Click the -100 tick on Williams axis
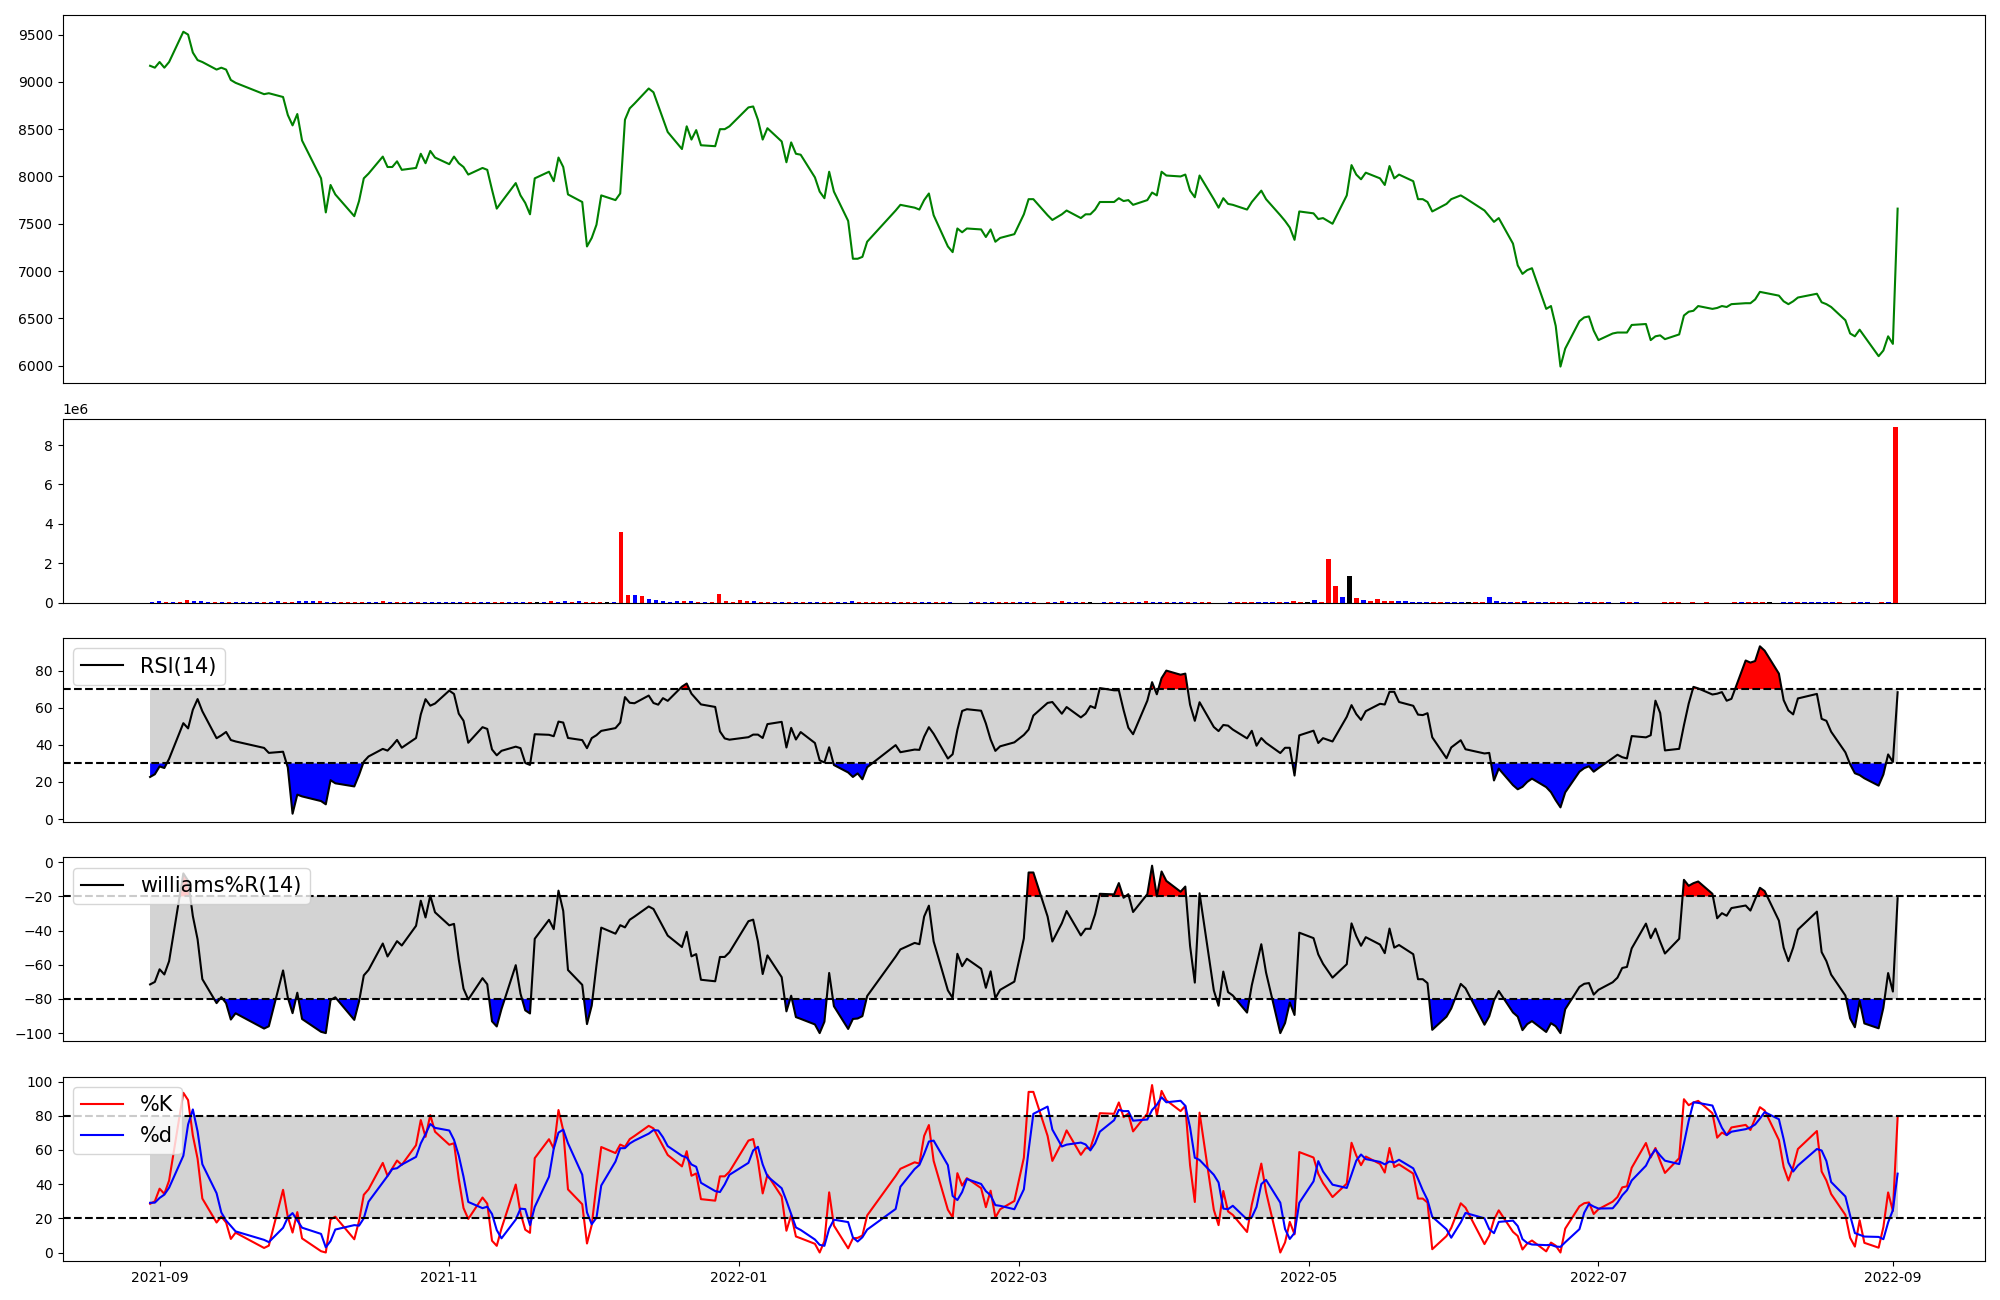2000x1300 pixels. pyautogui.click(x=35, y=1033)
